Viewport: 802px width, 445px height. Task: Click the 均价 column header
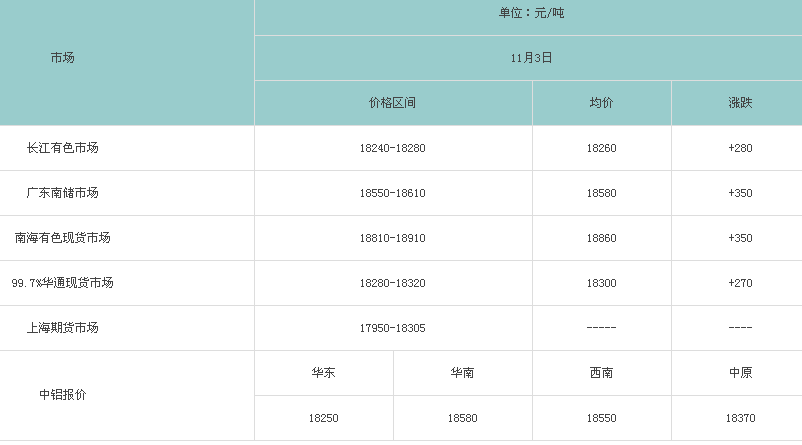[601, 103]
